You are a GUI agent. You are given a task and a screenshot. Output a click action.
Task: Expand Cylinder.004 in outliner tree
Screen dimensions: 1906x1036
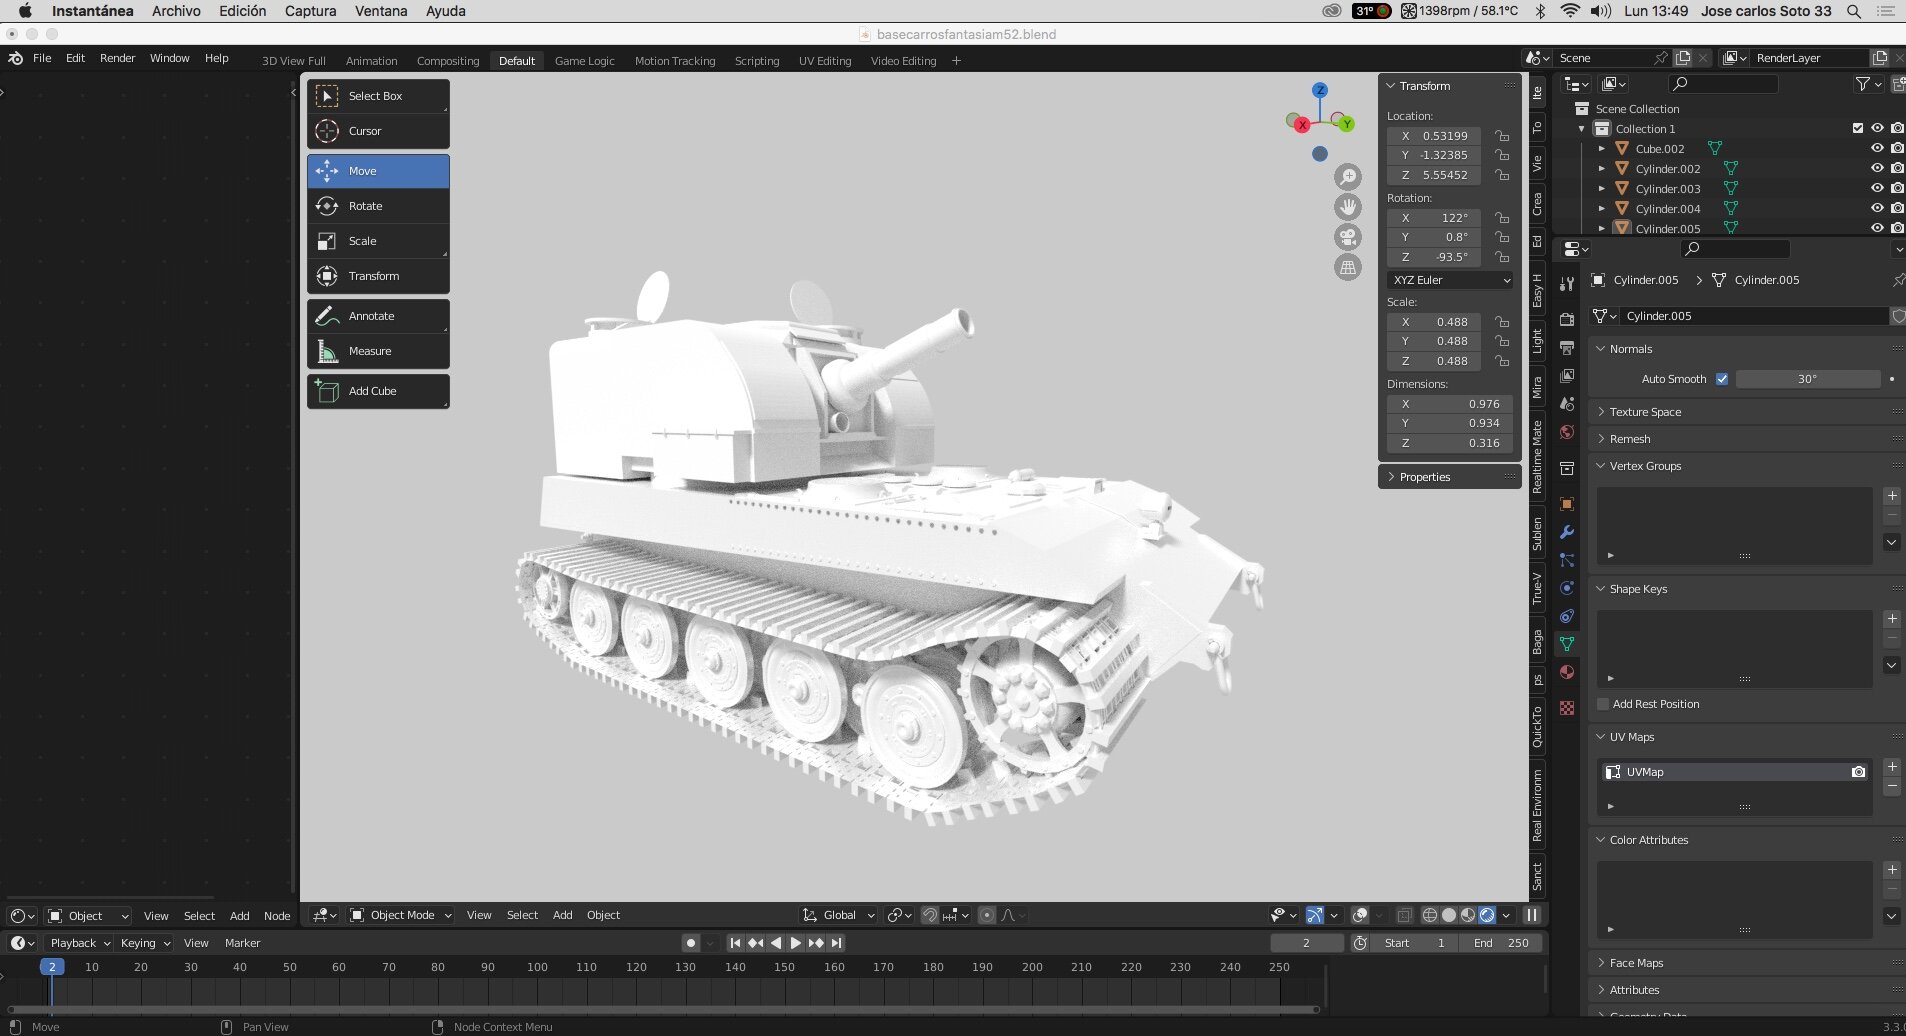pos(1602,208)
